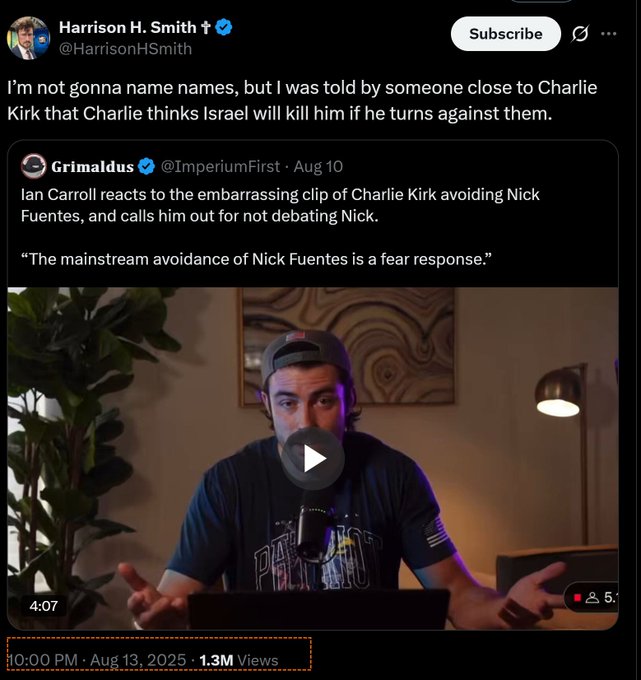Open the @HarrisonHSmith handle link
The height and width of the screenshot is (680, 641).
(x=125, y=49)
